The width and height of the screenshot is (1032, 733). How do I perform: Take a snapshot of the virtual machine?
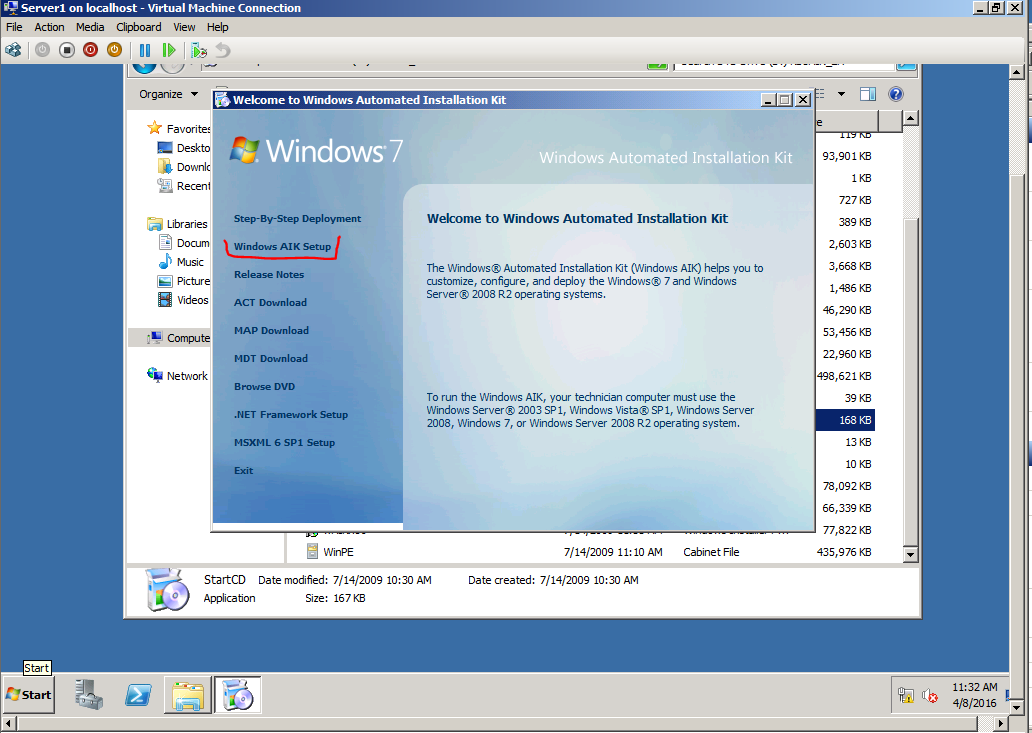[199, 50]
